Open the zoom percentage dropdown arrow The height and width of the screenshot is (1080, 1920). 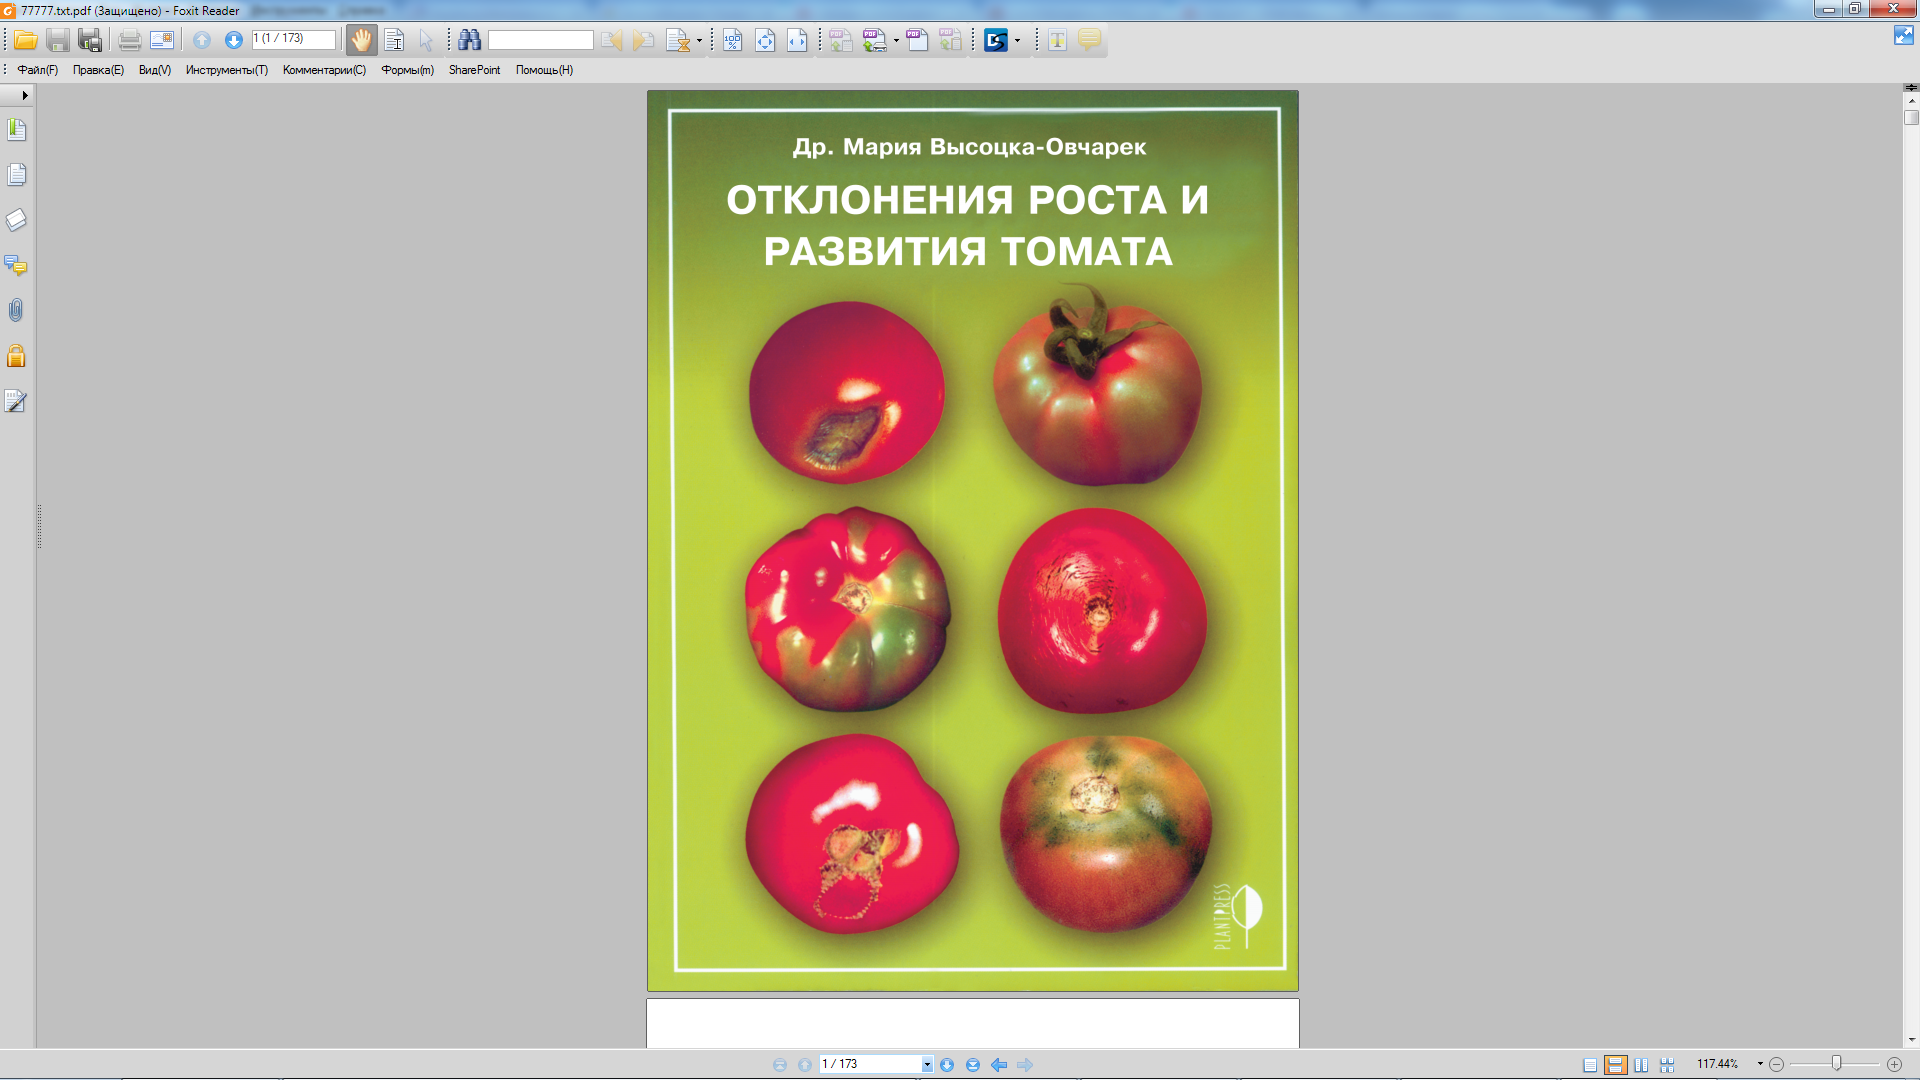pyautogui.click(x=1760, y=1064)
